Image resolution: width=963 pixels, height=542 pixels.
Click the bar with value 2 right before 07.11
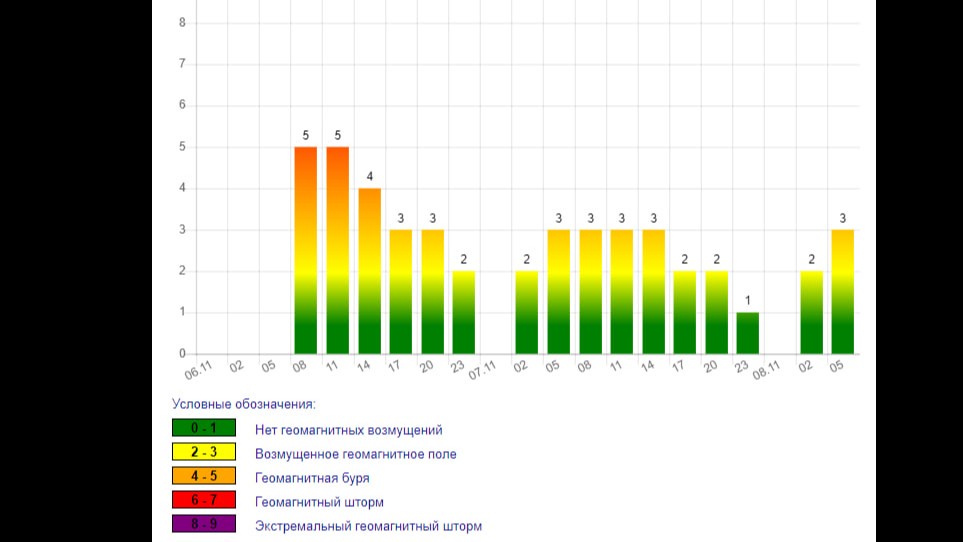[464, 312]
